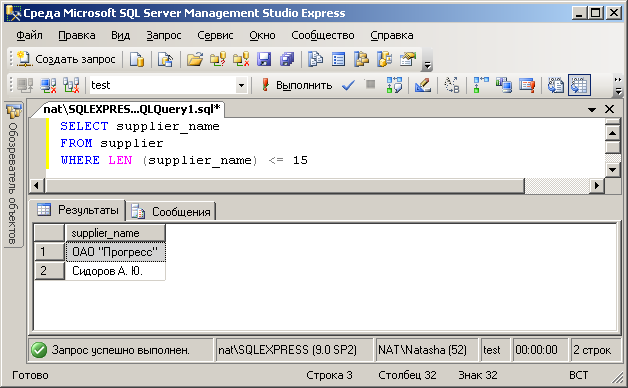The width and height of the screenshot is (628, 388).
Task: Select the Сидоров А. Ю. cell
Action: pos(115,271)
